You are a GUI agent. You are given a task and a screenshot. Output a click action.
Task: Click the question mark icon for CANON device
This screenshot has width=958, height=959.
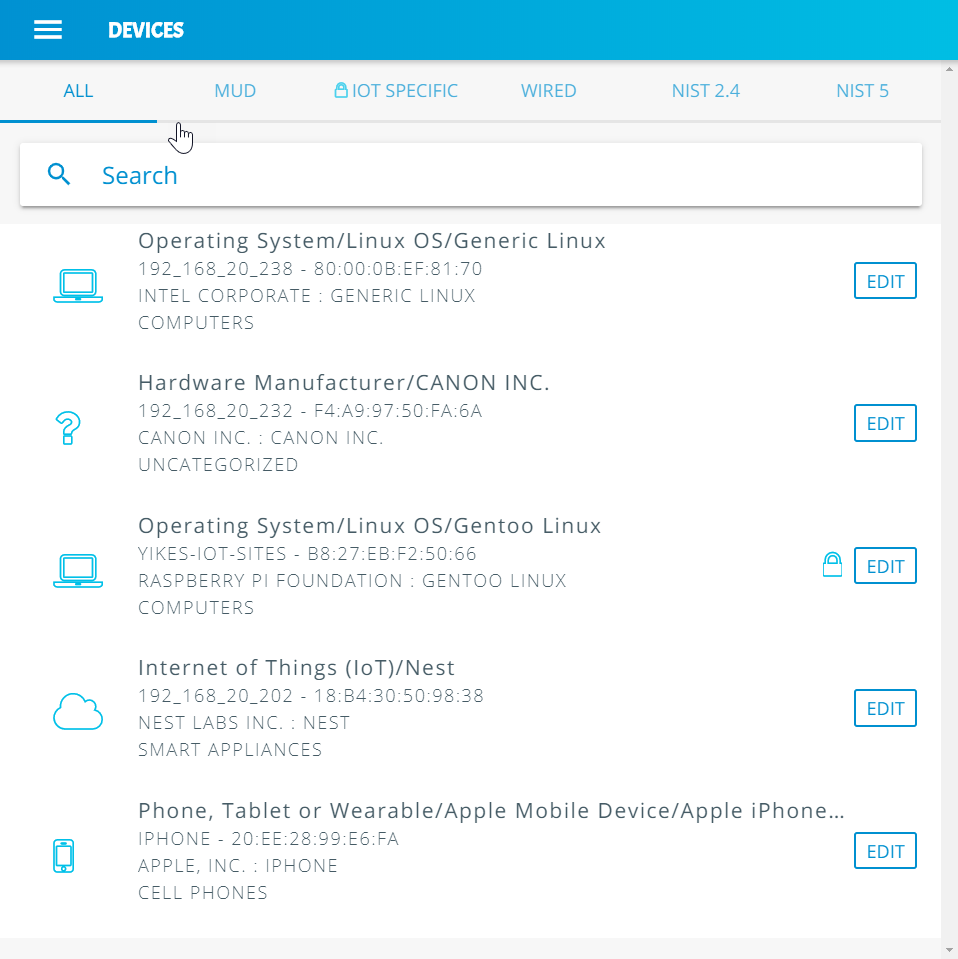tap(68, 428)
